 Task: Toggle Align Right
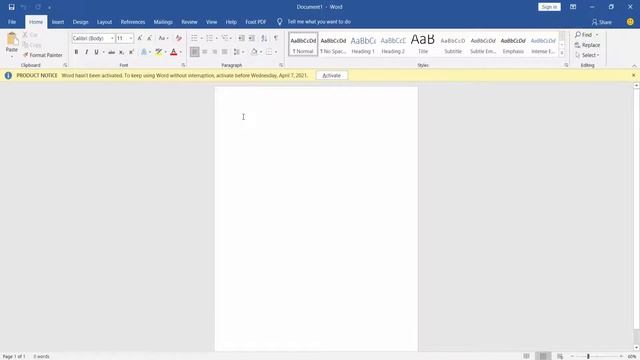pos(215,52)
